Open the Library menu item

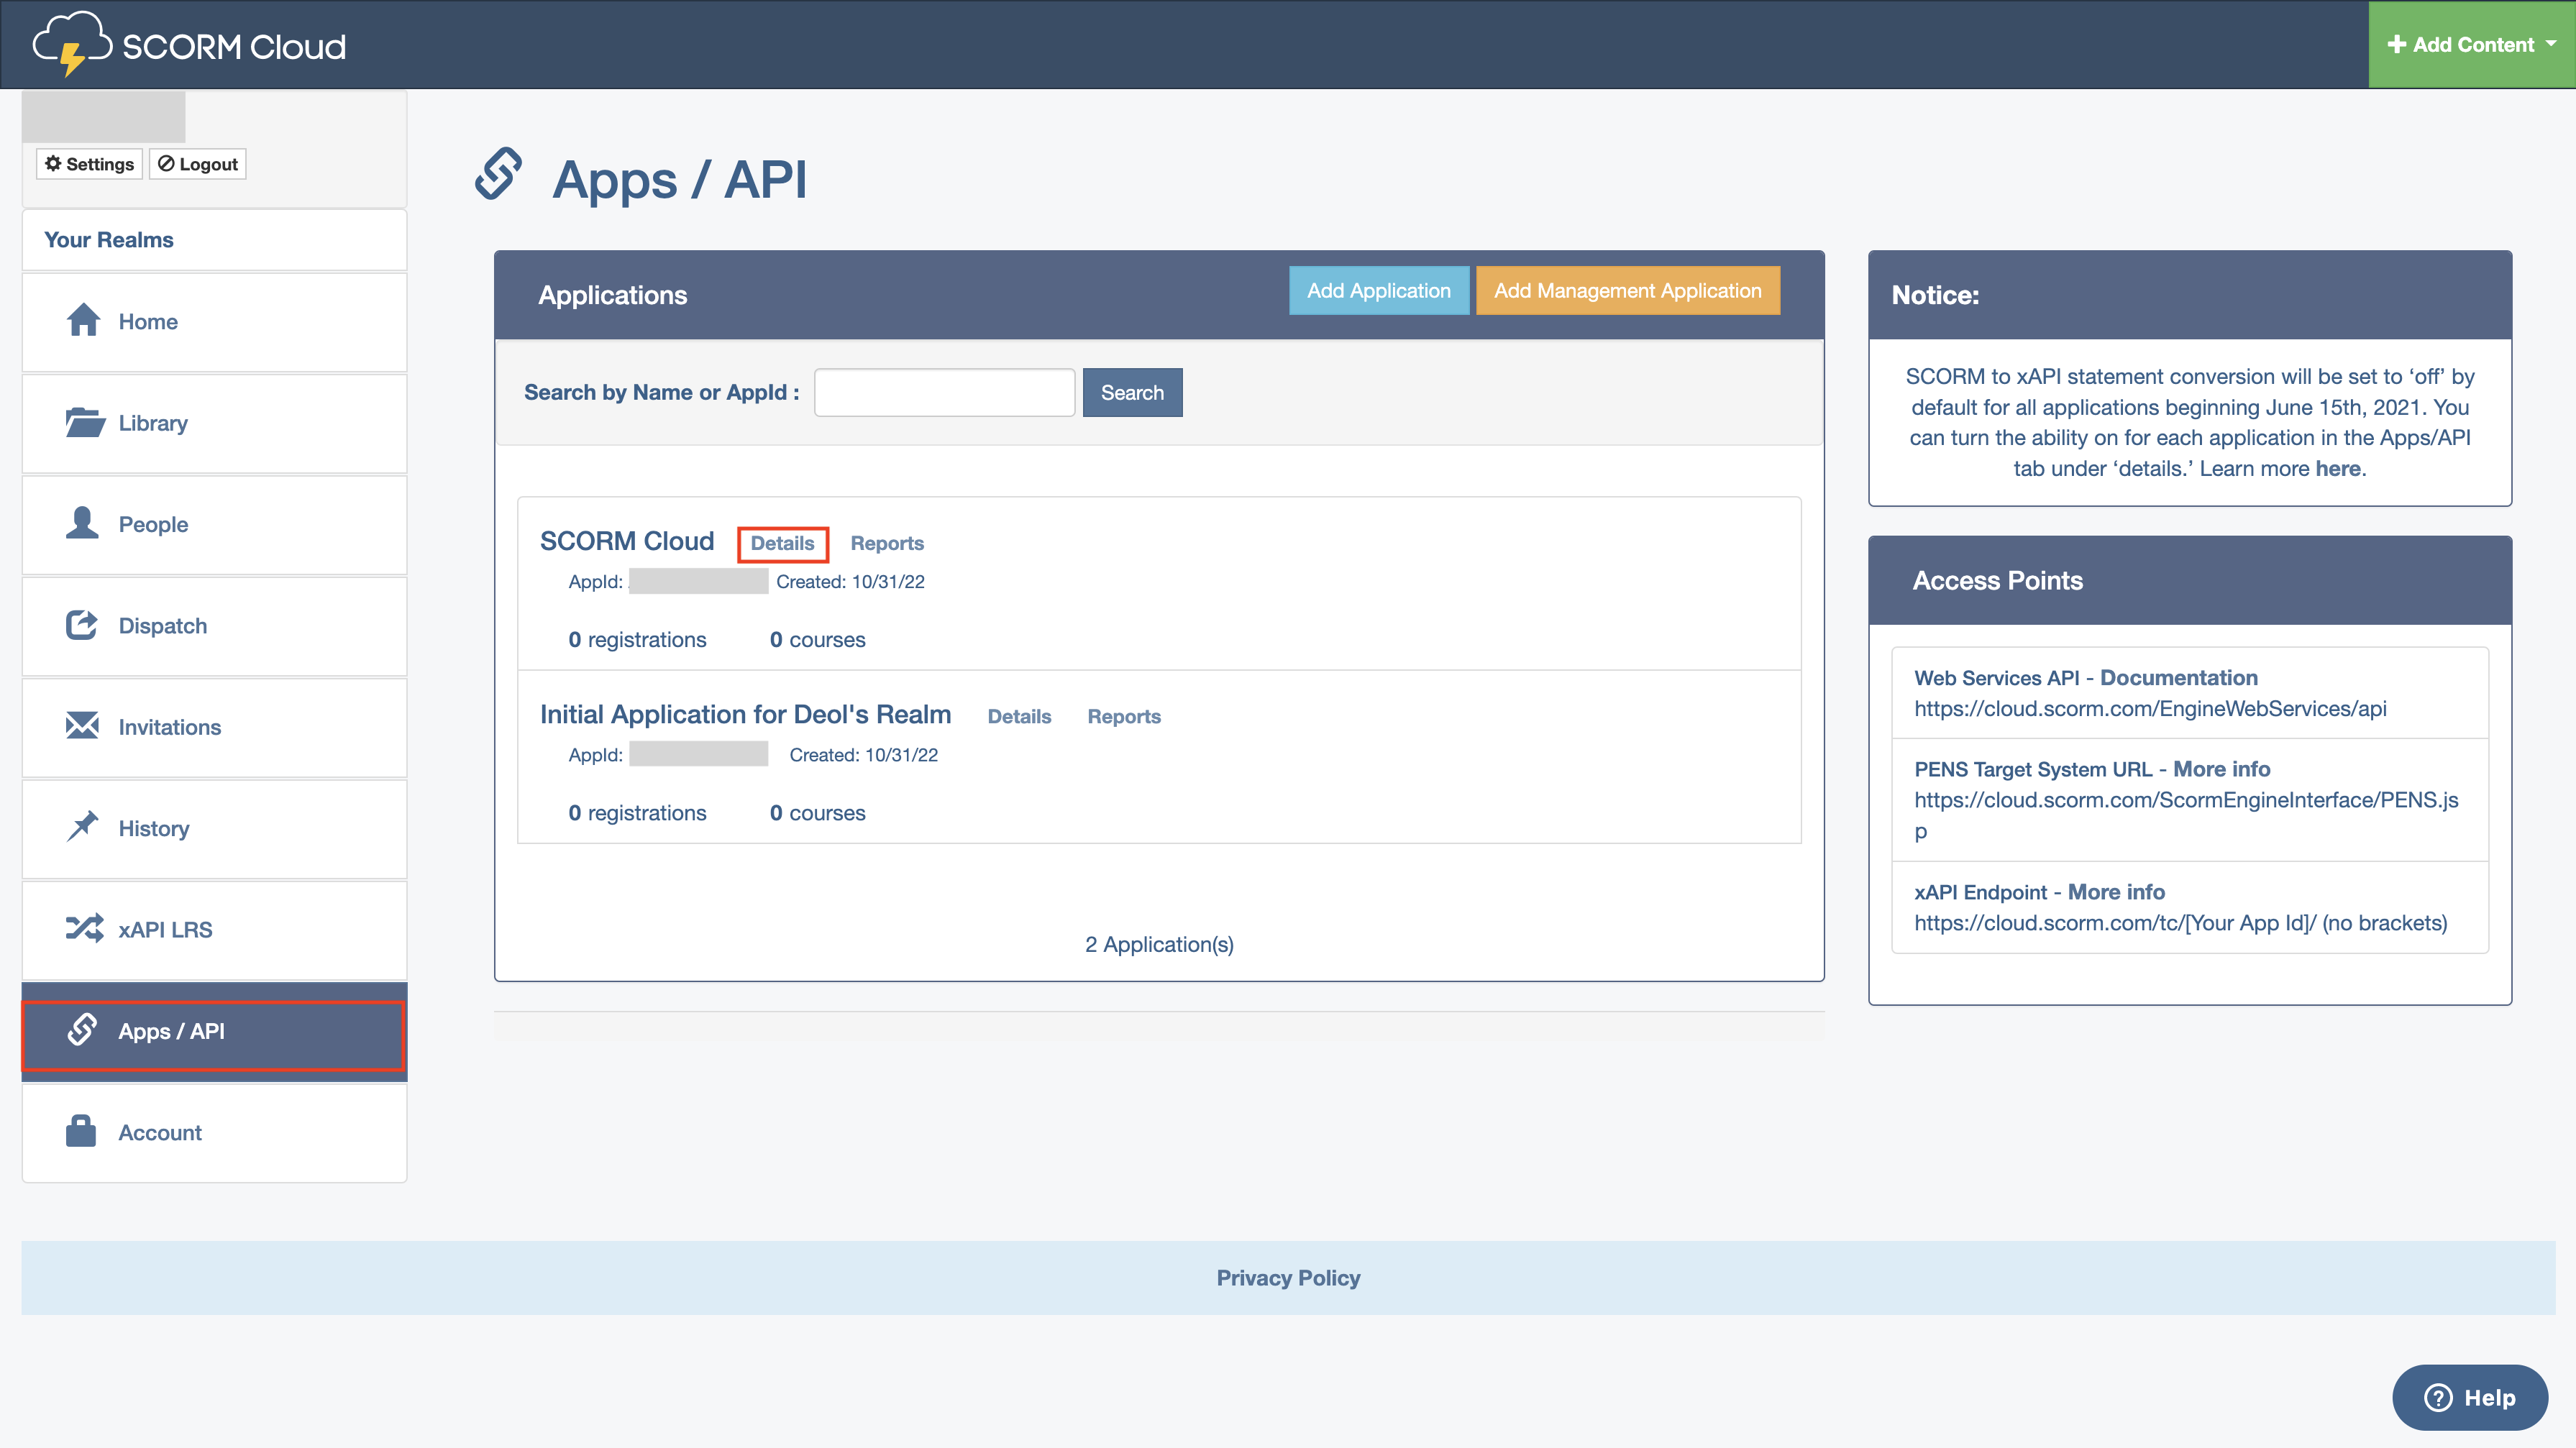[x=214, y=424]
